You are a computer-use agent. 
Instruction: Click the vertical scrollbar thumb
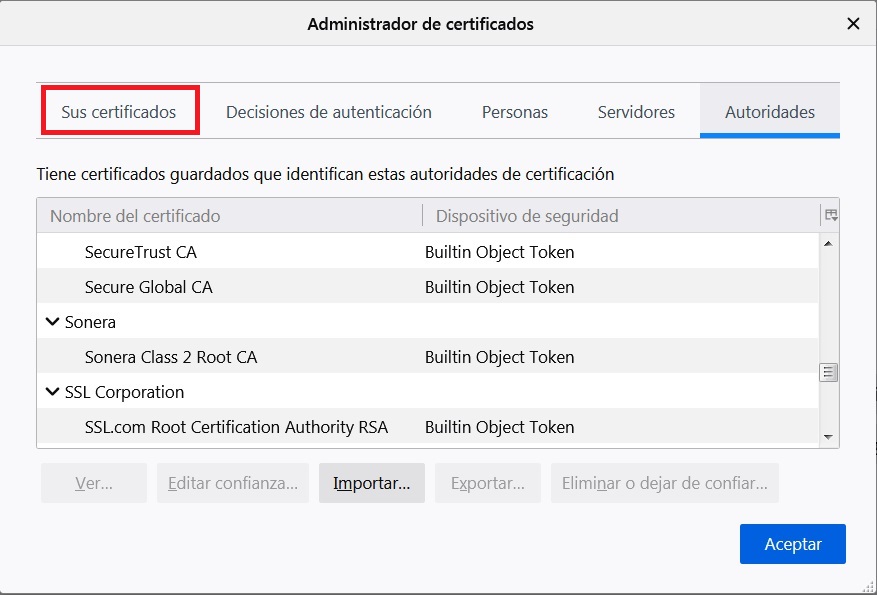coord(828,370)
